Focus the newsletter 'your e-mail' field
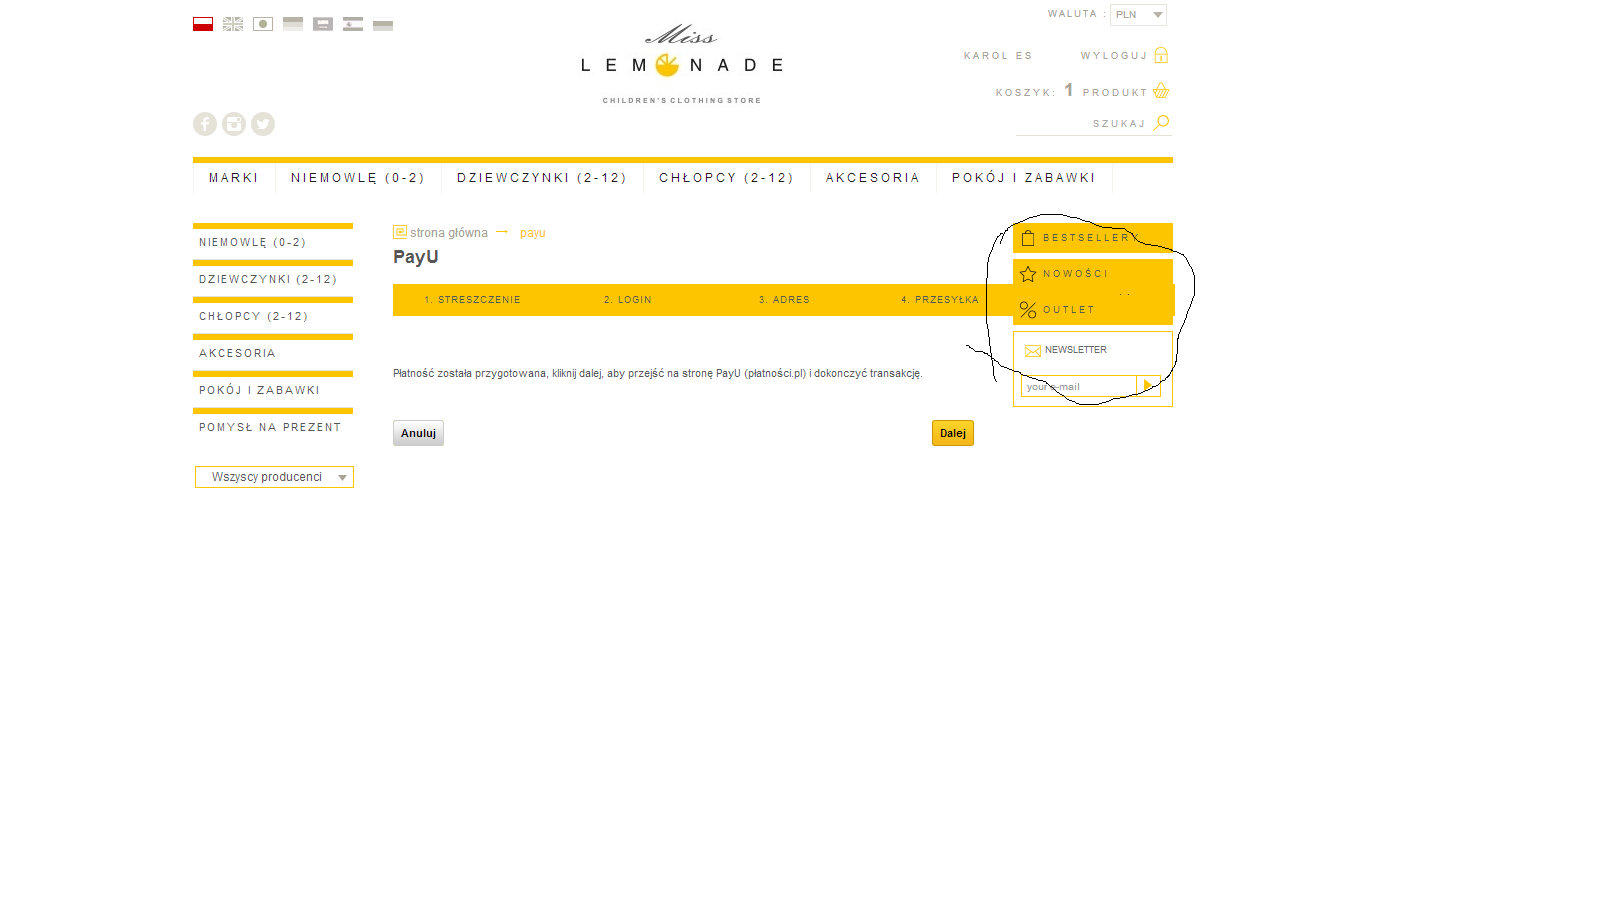 coord(1079,386)
